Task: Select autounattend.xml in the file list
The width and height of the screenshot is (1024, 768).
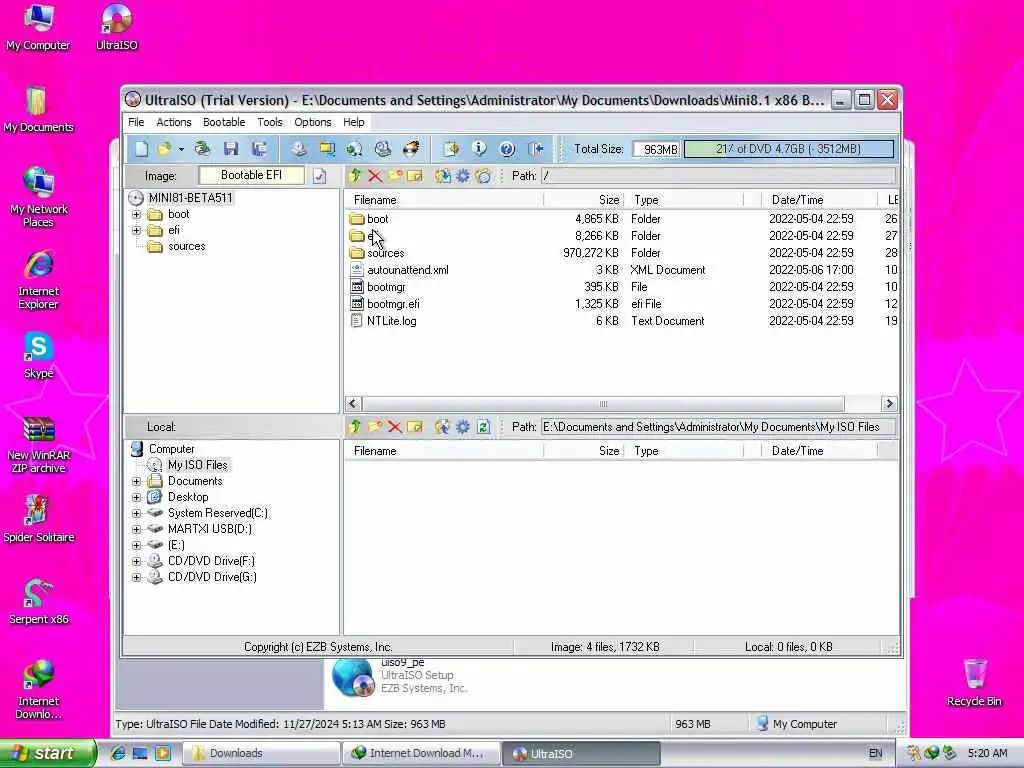Action: pyautogui.click(x=408, y=270)
